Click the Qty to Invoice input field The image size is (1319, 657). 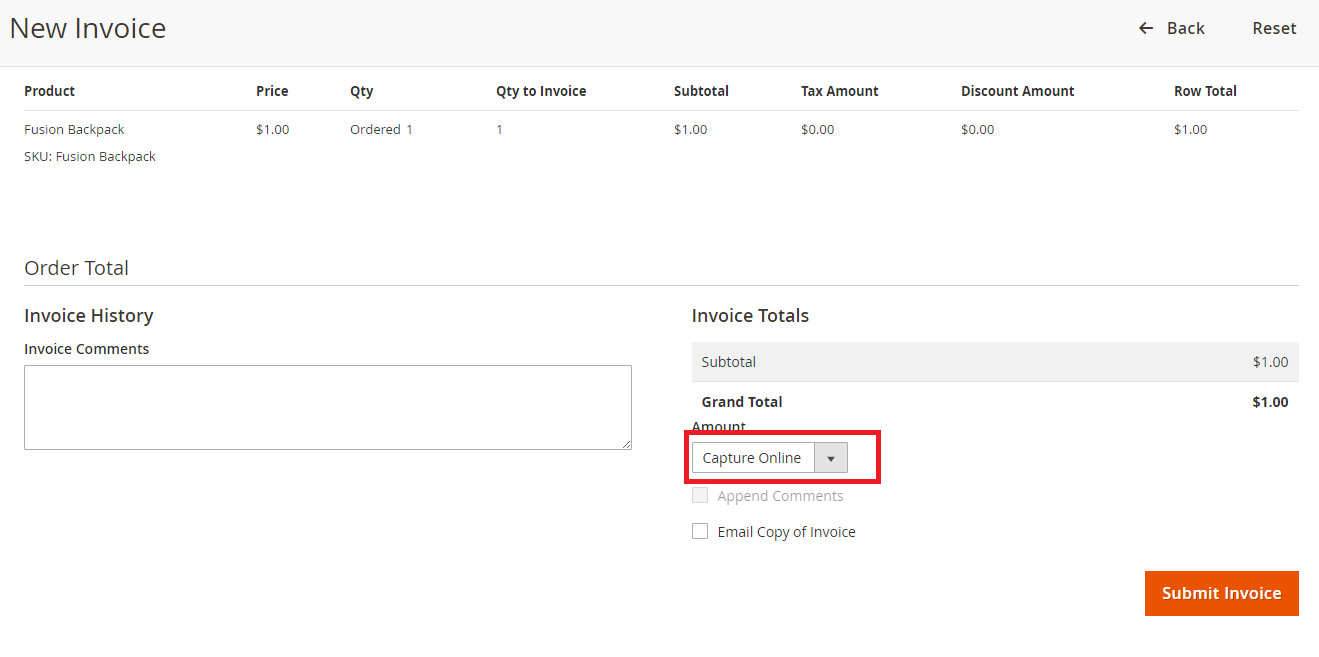(x=499, y=129)
